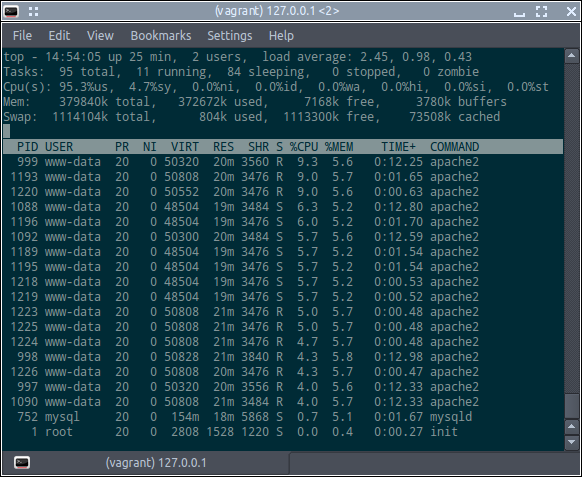The width and height of the screenshot is (582, 477).
Task: Open the Edit menu
Action: point(59,36)
